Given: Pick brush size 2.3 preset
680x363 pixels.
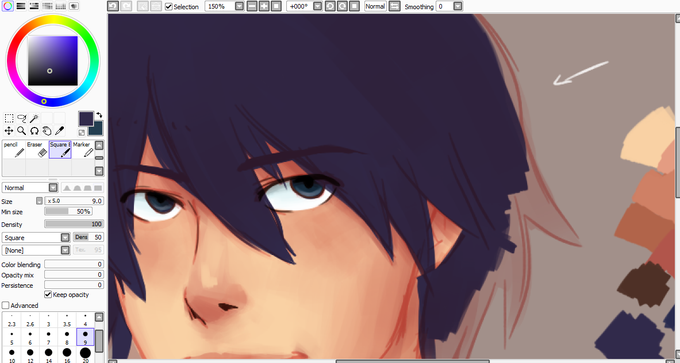Looking at the screenshot, I should [x=12, y=320].
